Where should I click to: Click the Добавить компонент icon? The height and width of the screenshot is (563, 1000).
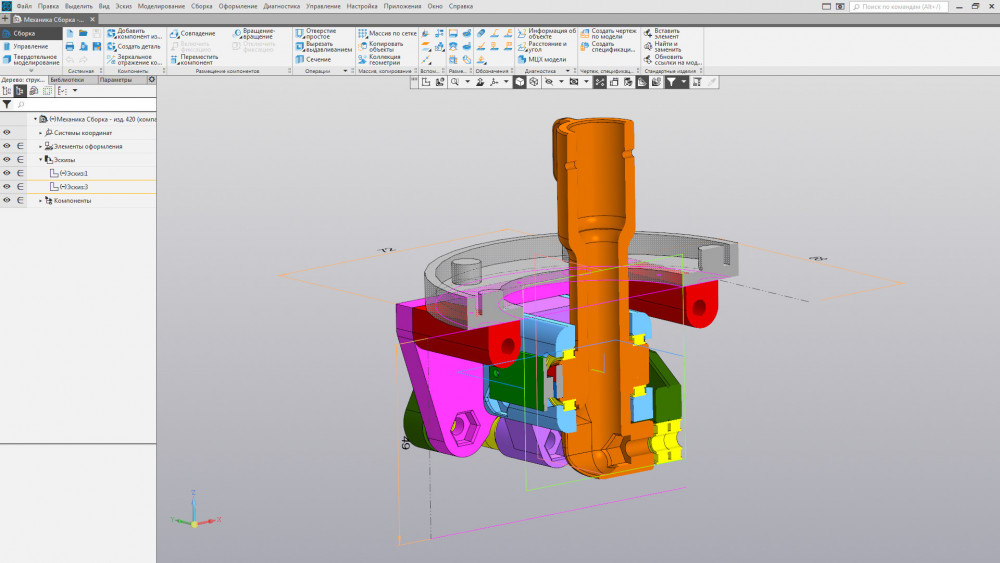(111, 33)
